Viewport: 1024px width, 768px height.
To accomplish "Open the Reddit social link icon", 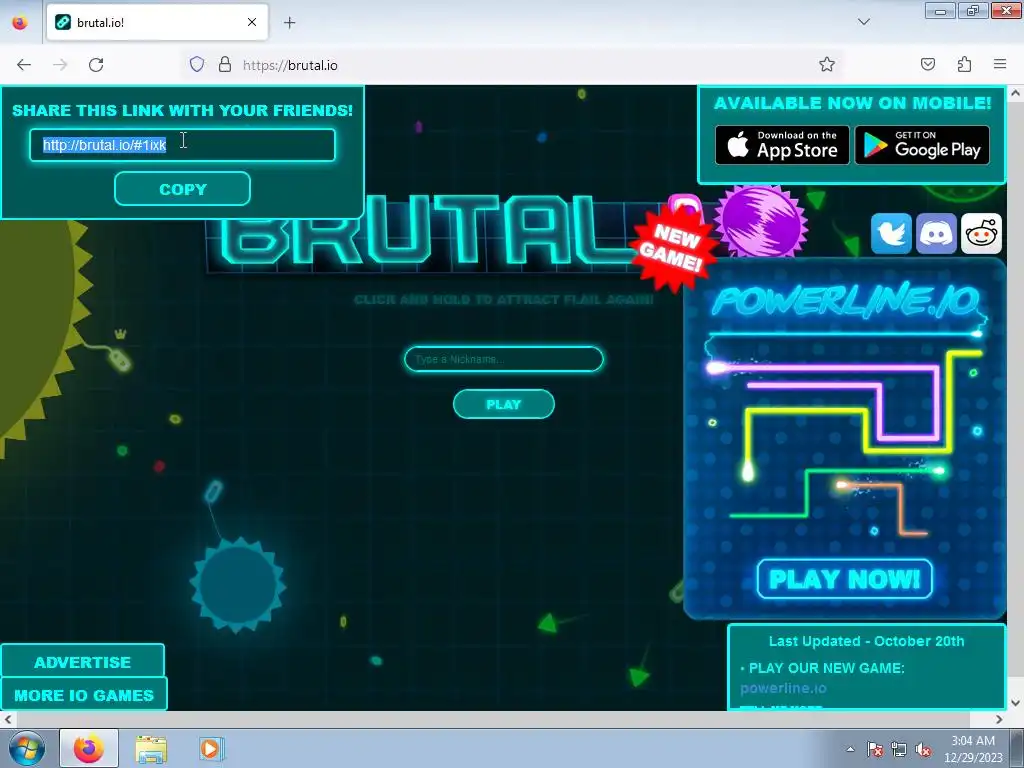I will pos(982,233).
